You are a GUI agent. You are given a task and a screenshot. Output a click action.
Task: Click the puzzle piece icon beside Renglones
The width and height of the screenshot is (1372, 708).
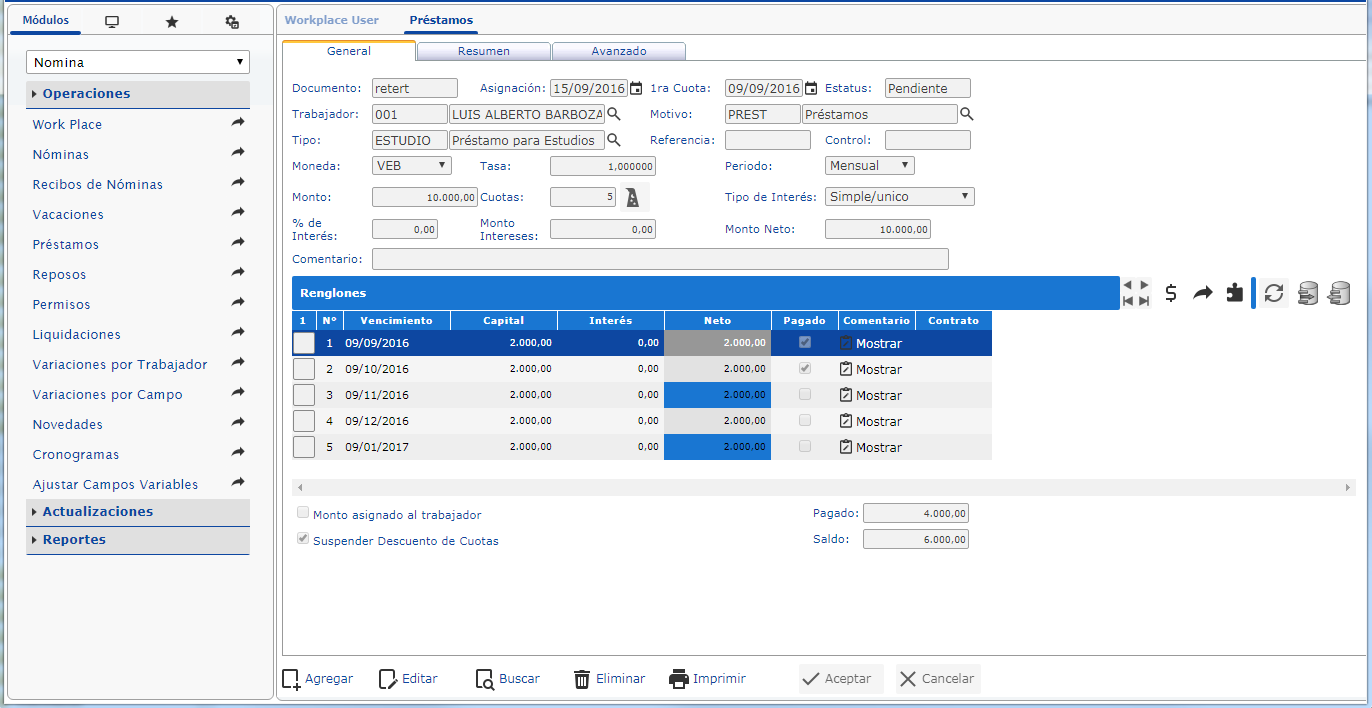coord(1235,293)
